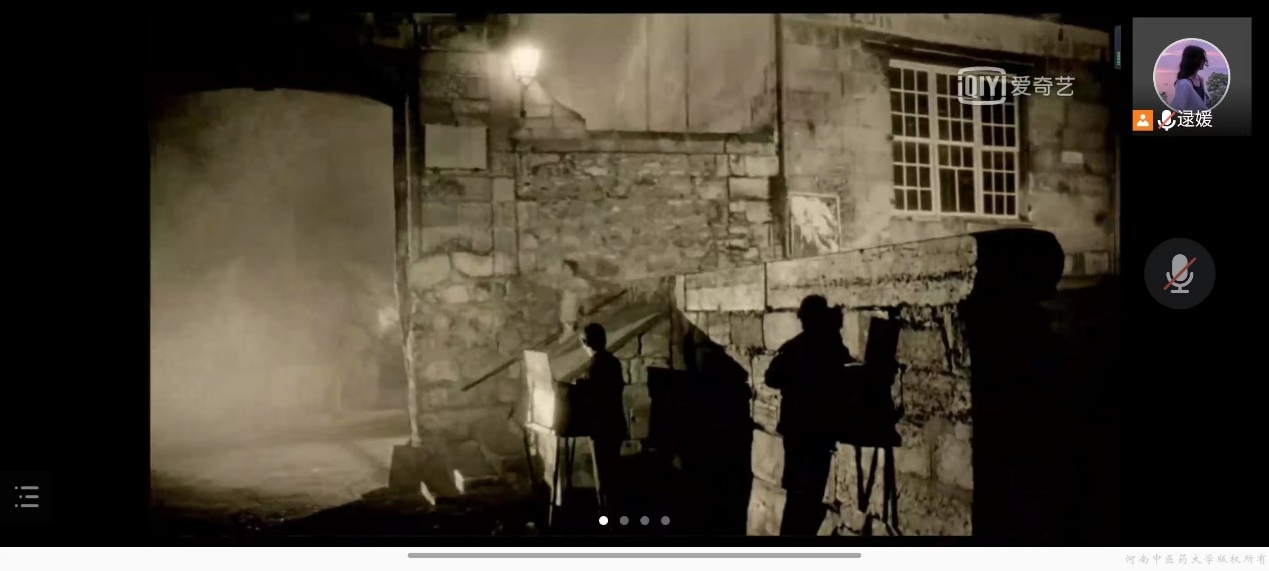Click the orange host badge icon
This screenshot has height=571, width=1269.
(x=1142, y=120)
